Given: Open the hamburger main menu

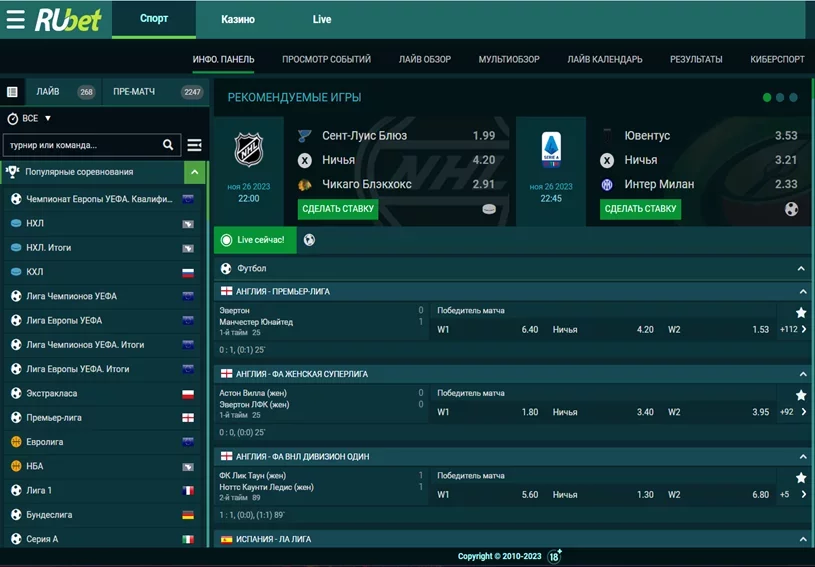Looking at the screenshot, I should [x=16, y=19].
